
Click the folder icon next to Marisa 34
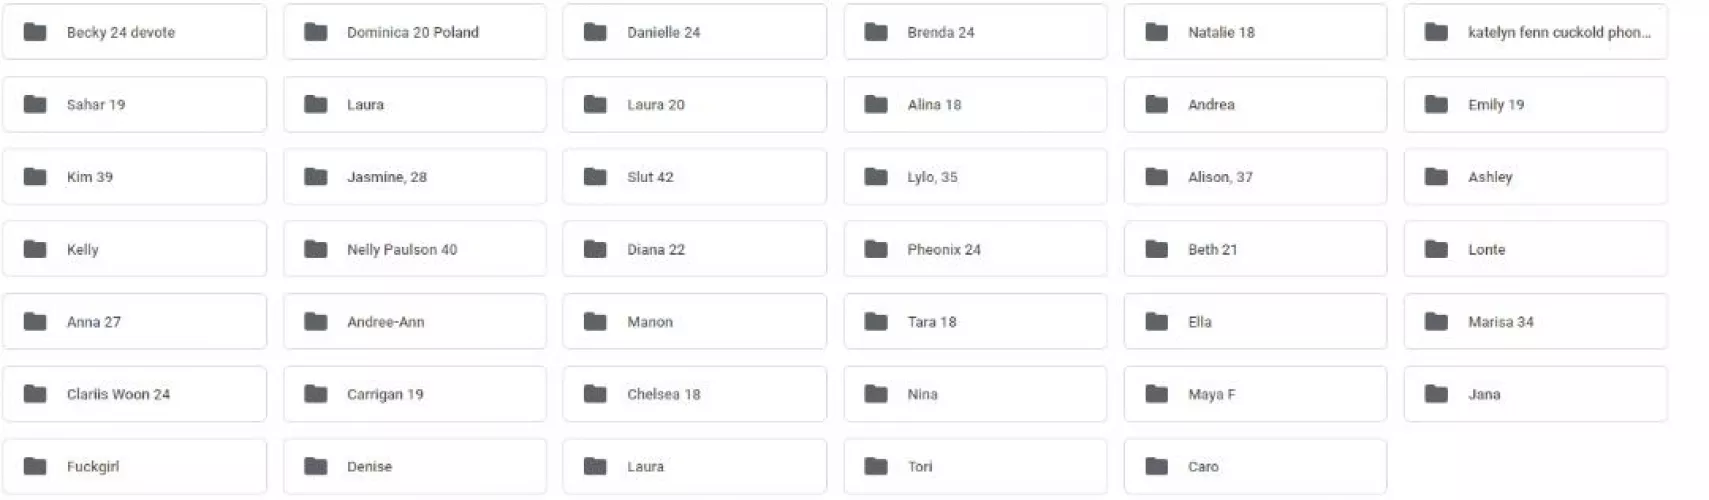pos(1437,321)
